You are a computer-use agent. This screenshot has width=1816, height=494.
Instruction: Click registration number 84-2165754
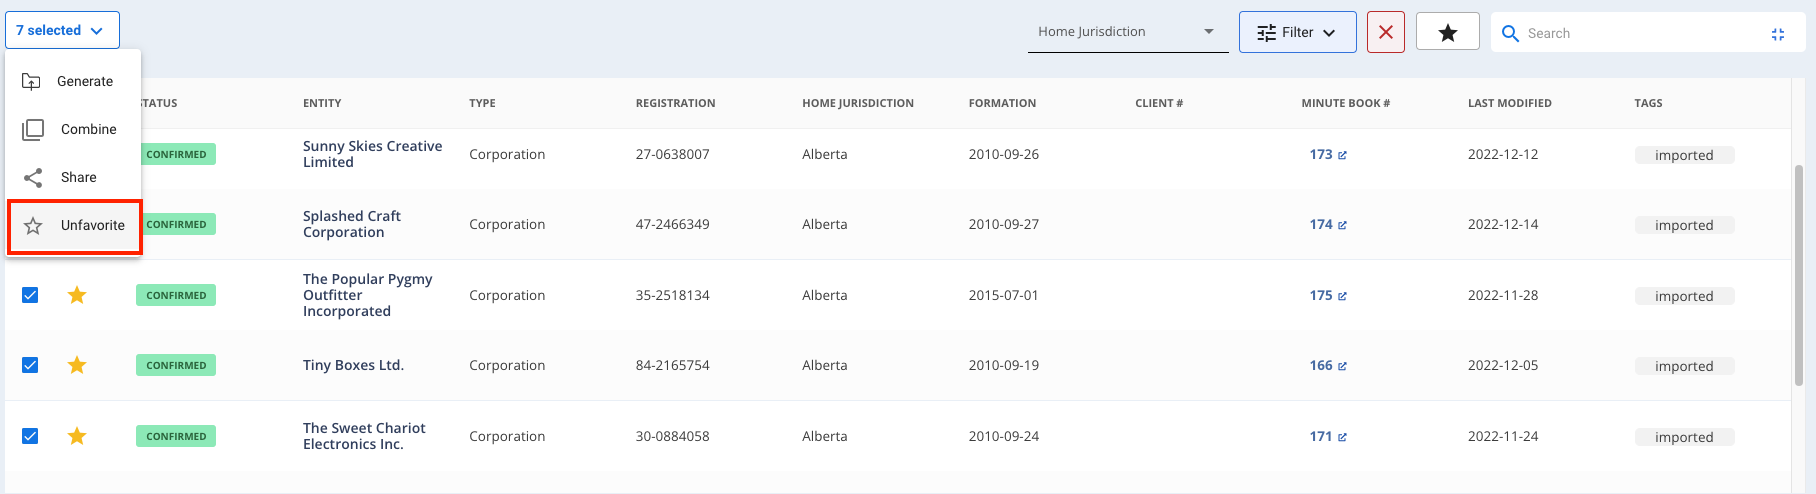tap(672, 365)
